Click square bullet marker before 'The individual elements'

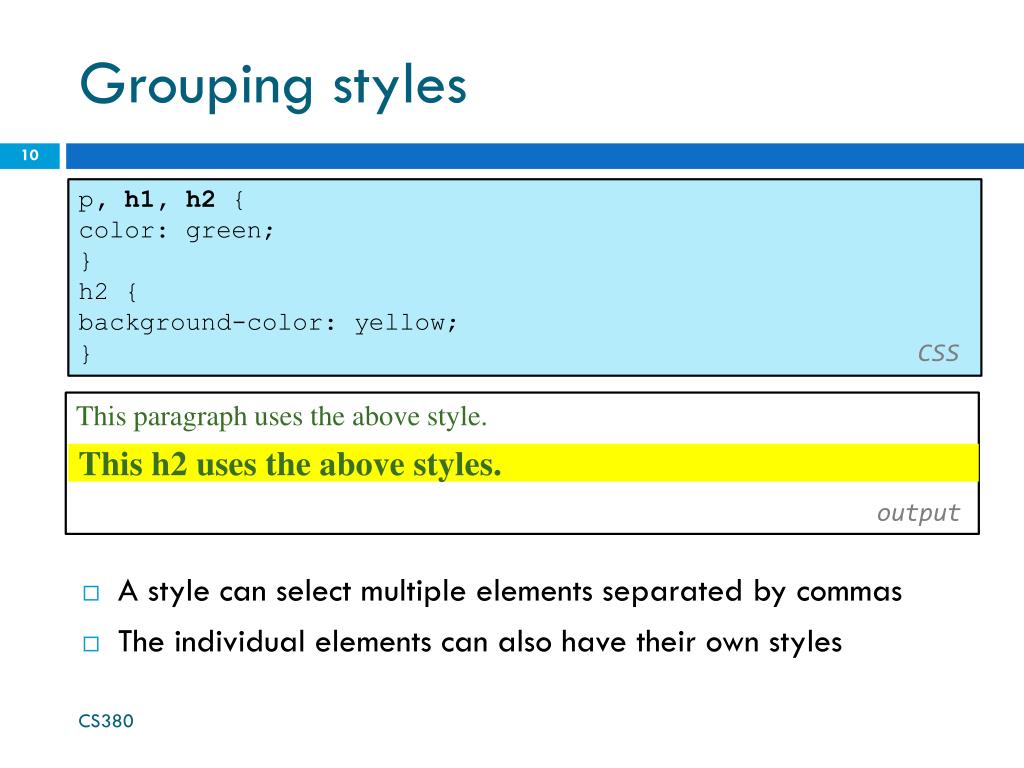[x=91, y=644]
